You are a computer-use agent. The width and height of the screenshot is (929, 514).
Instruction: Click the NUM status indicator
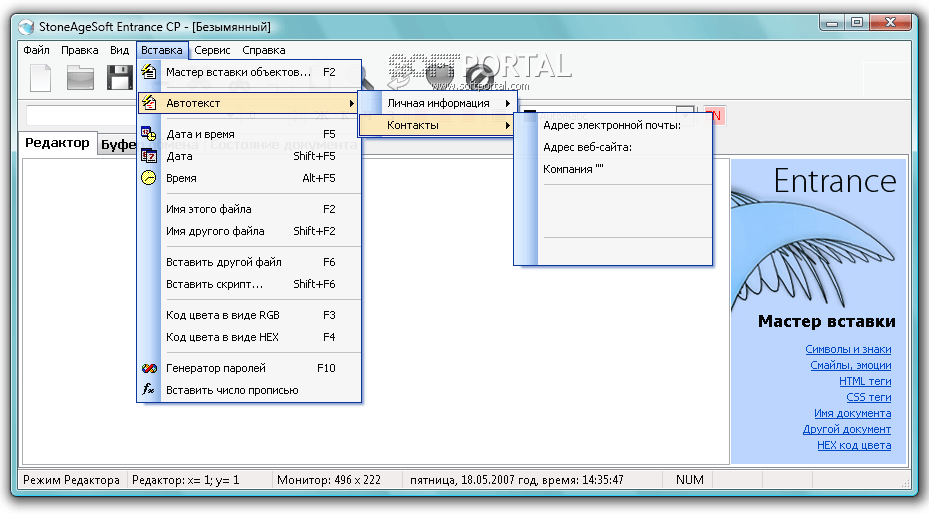690,480
